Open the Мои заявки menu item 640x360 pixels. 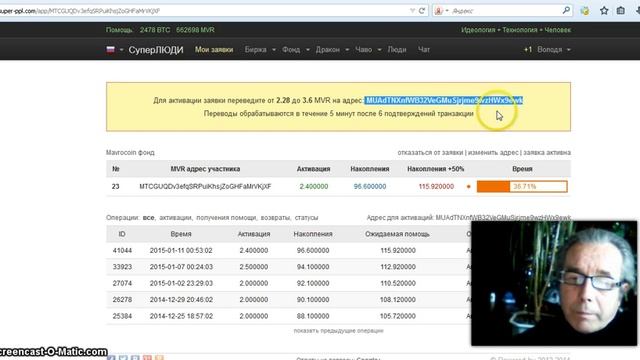click(214, 49)
